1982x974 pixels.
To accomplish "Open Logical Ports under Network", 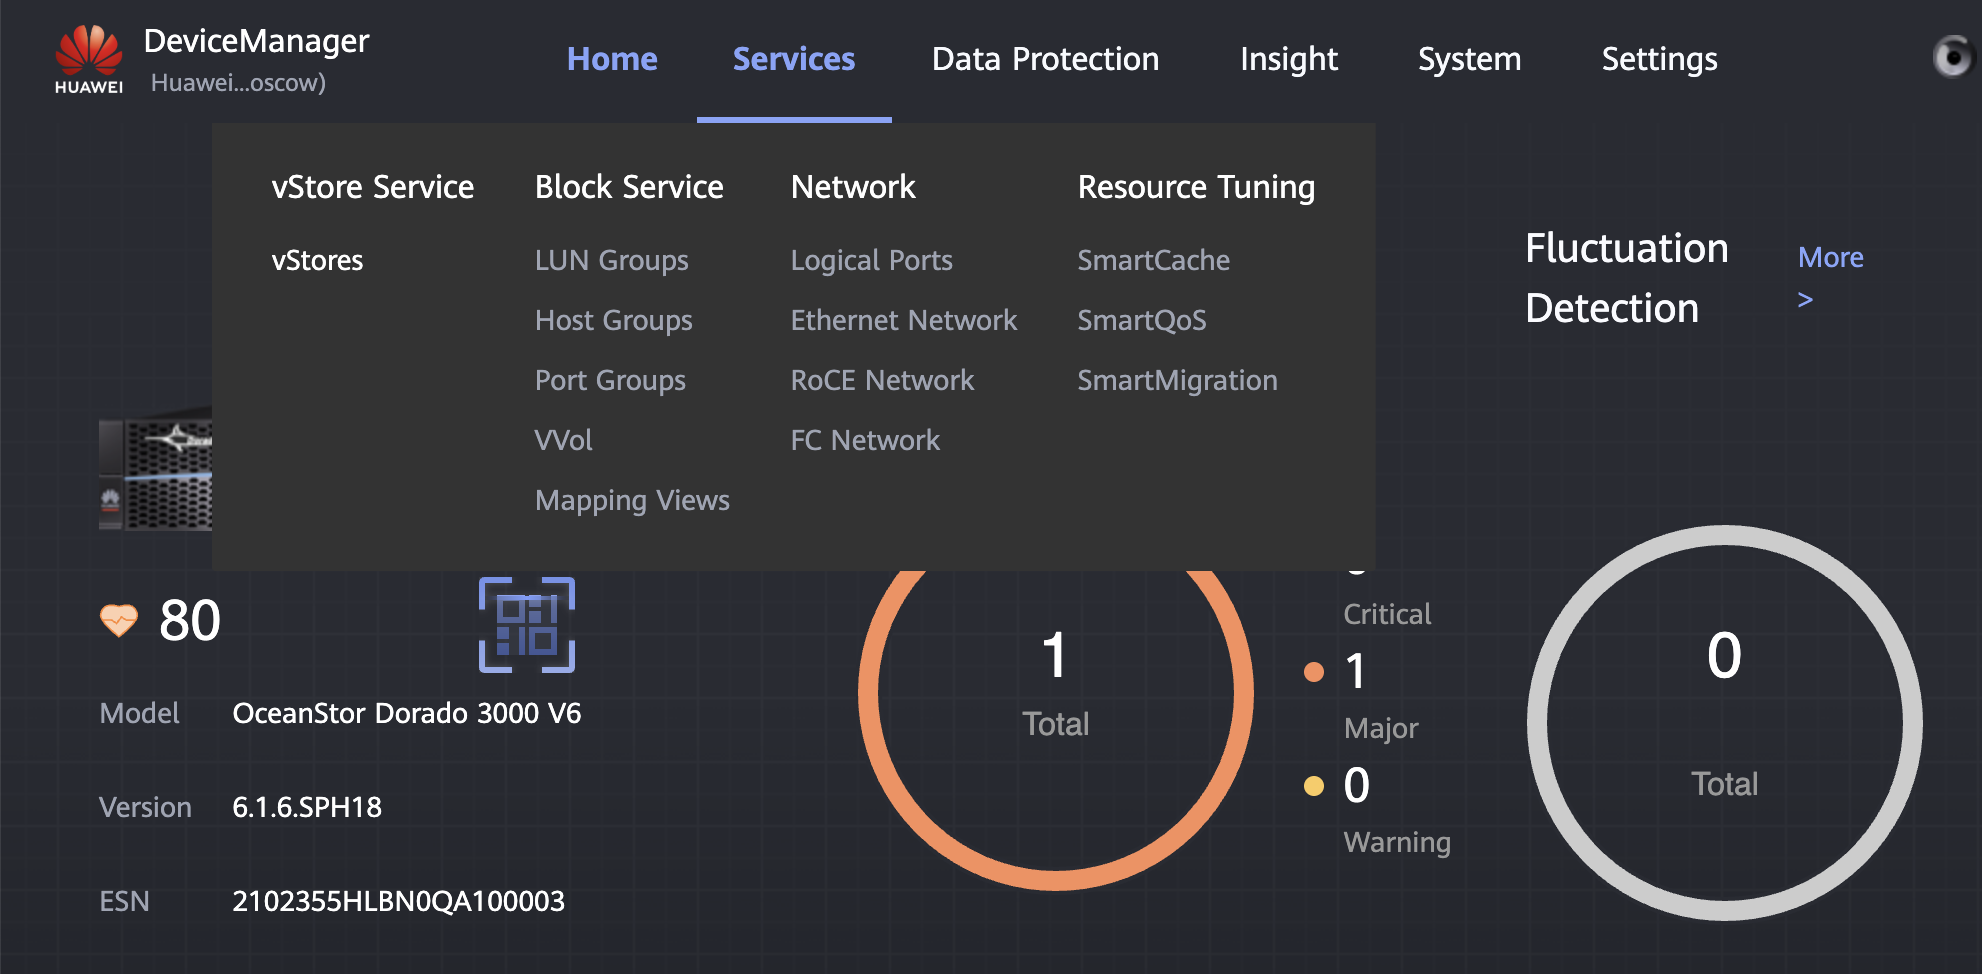I will pyautogui.click(x=871, y=260).
